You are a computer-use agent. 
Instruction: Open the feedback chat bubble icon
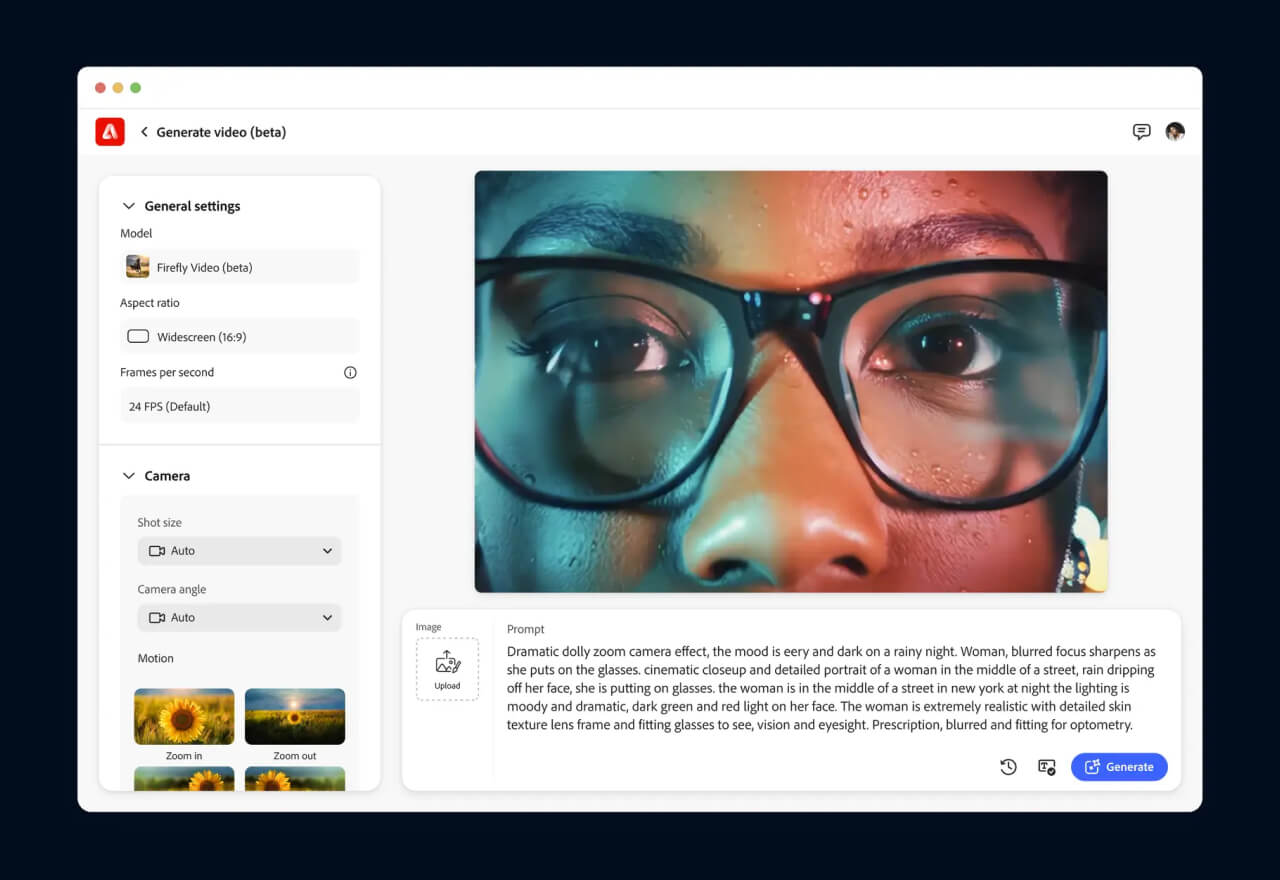pos(1141,132)
